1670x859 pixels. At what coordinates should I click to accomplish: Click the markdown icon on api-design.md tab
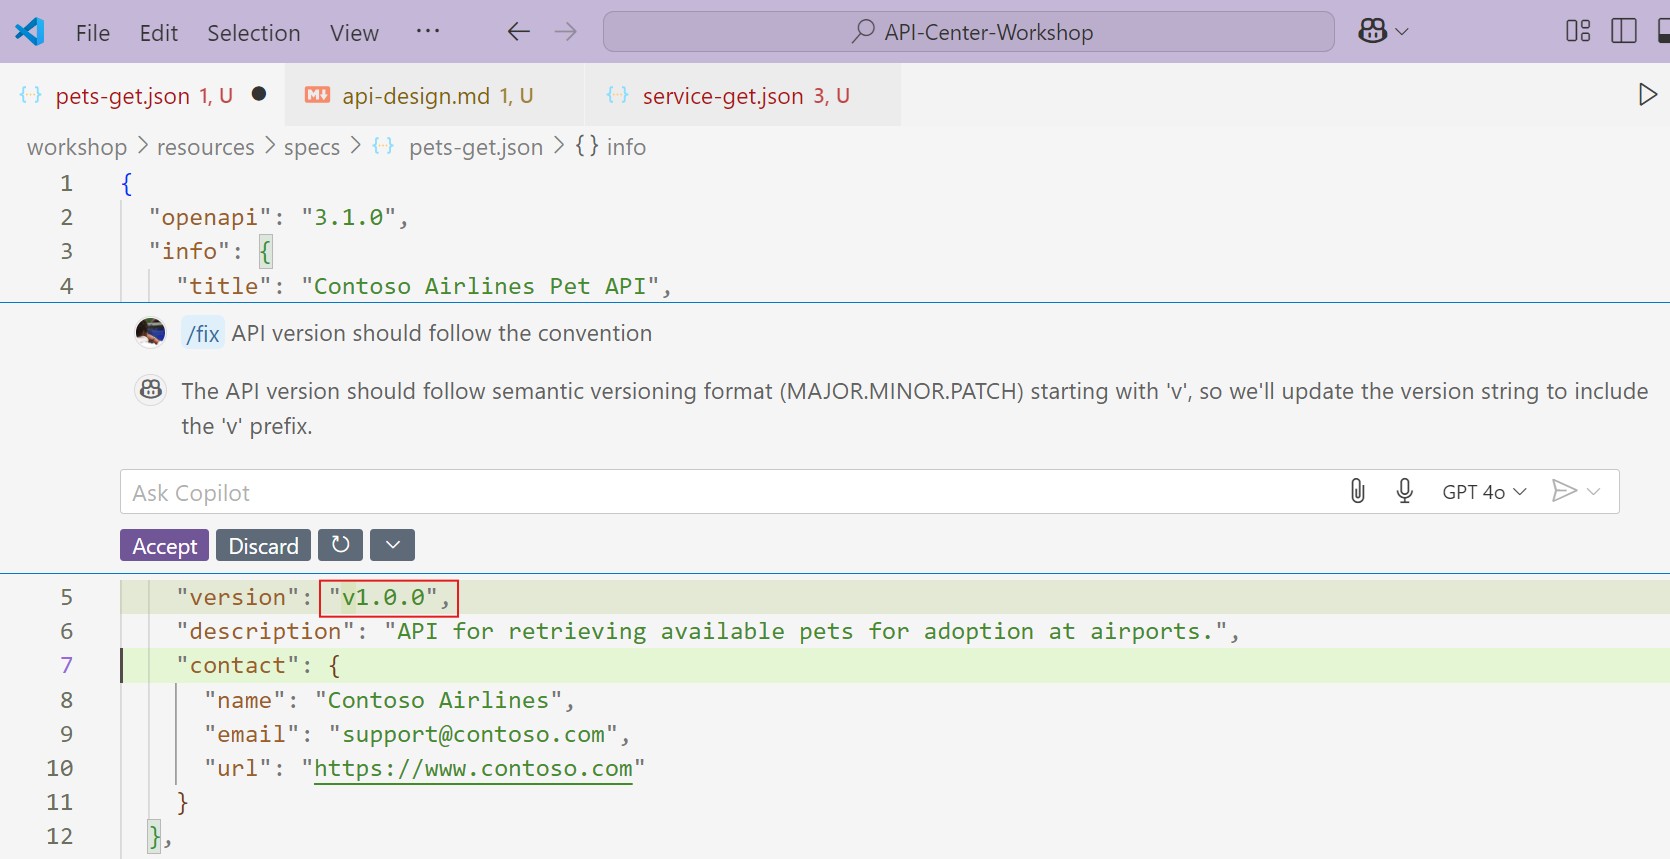tap(318, 95)
